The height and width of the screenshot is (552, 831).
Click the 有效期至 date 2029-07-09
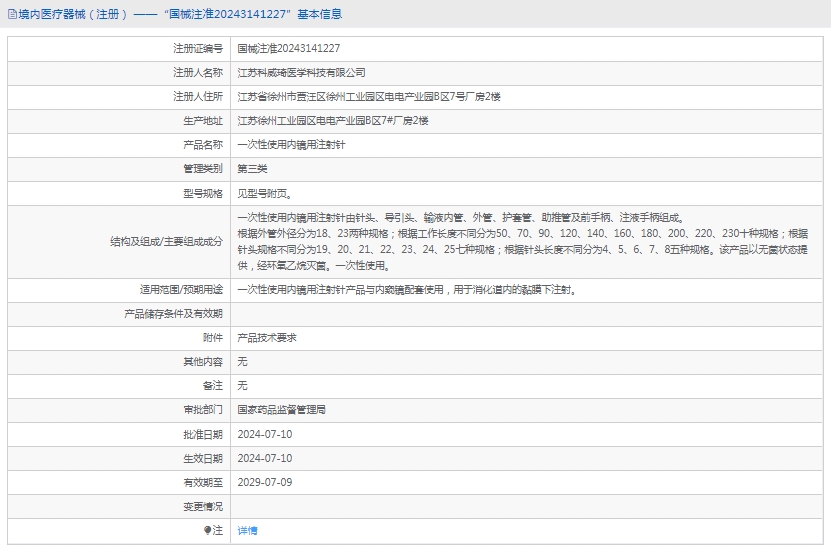pyautogui.click(x=265, y=482)
